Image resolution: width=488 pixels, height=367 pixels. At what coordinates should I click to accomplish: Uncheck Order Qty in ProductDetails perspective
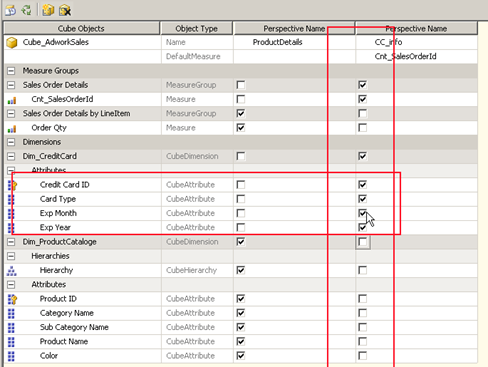(241, 128)
